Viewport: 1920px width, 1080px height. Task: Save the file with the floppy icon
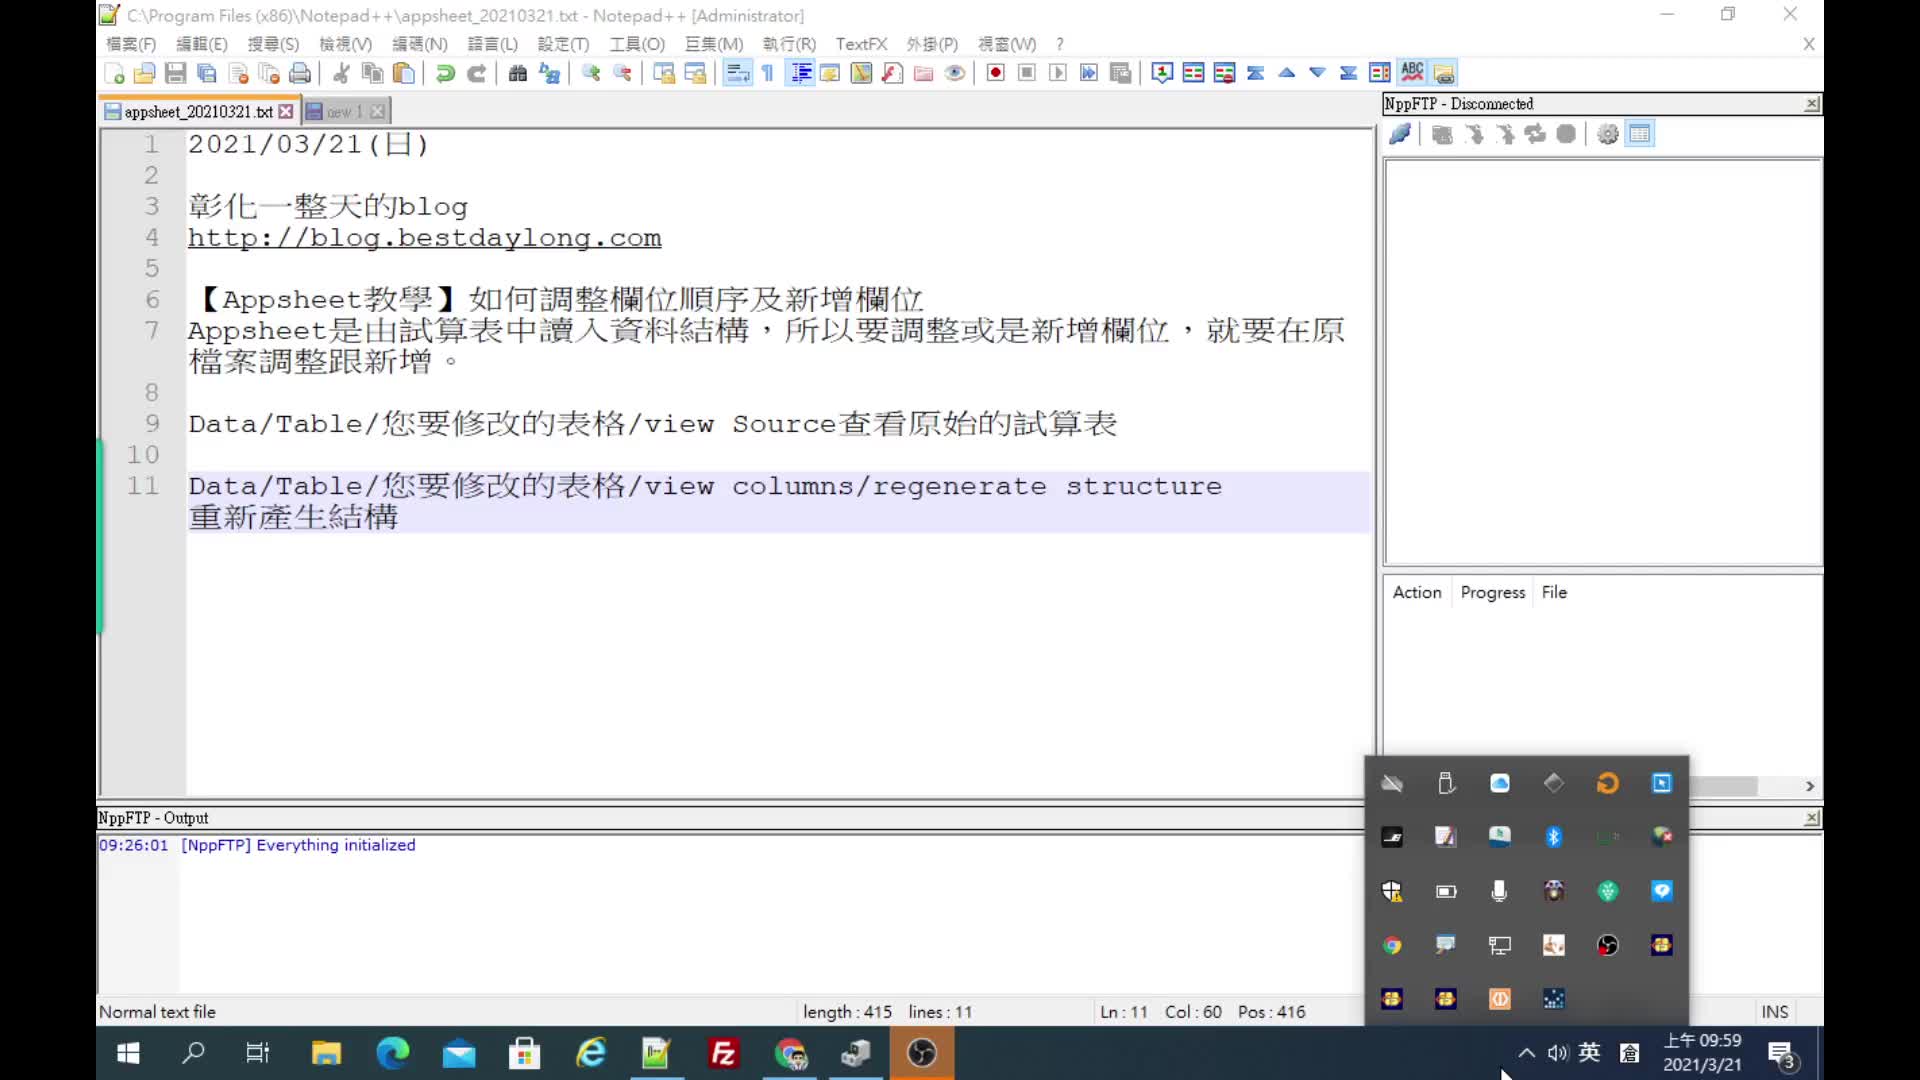click(176, 73)
